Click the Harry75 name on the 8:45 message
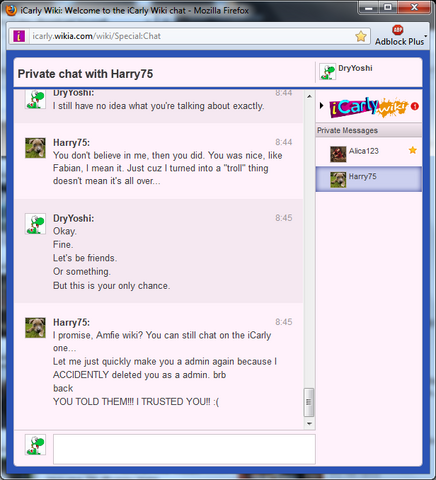Viewport: 436px width, 480px height. (x=71, y=322)
